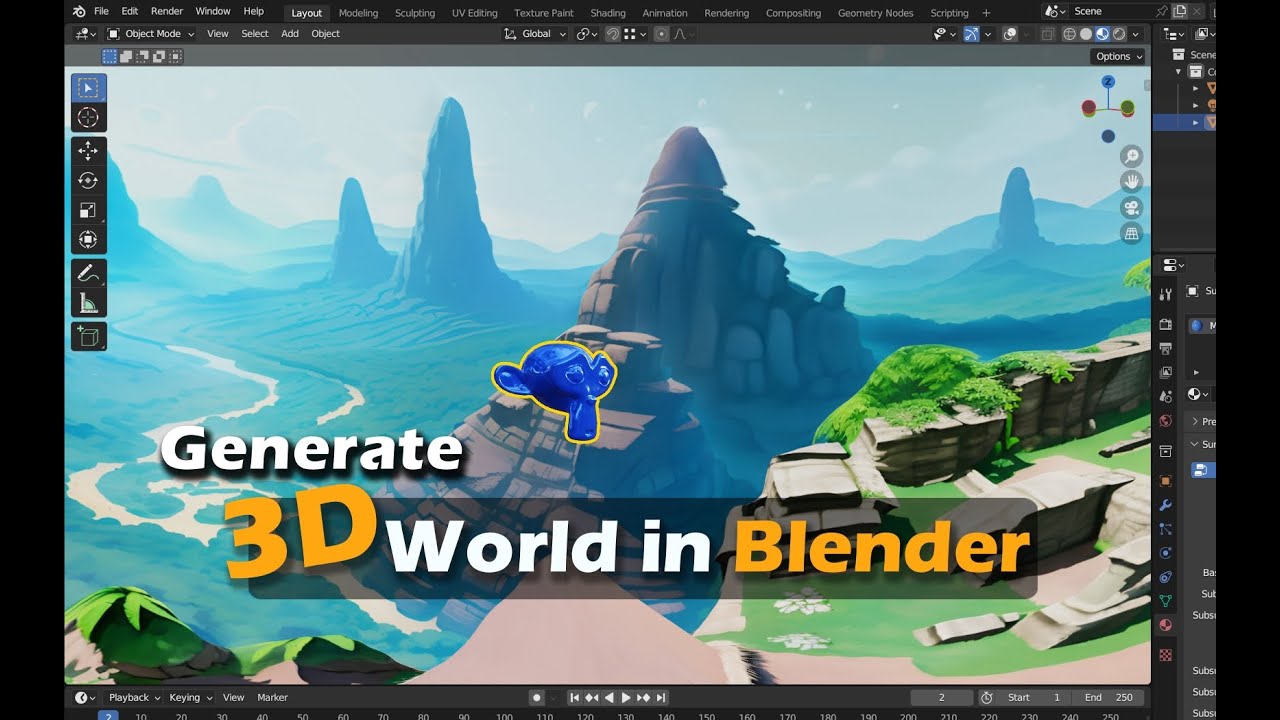Switch to the Shading workspace tab
Image resolution: width=1280 pixels, height=720 pixels.
[608, 13]
